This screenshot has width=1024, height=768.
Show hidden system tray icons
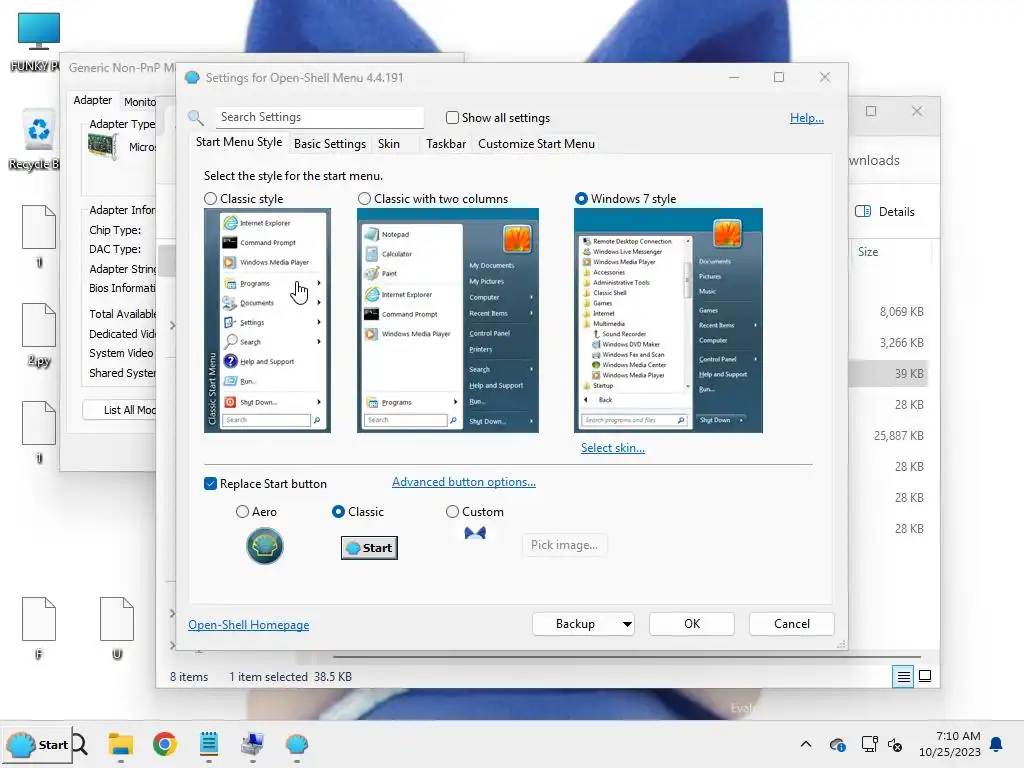806,744
